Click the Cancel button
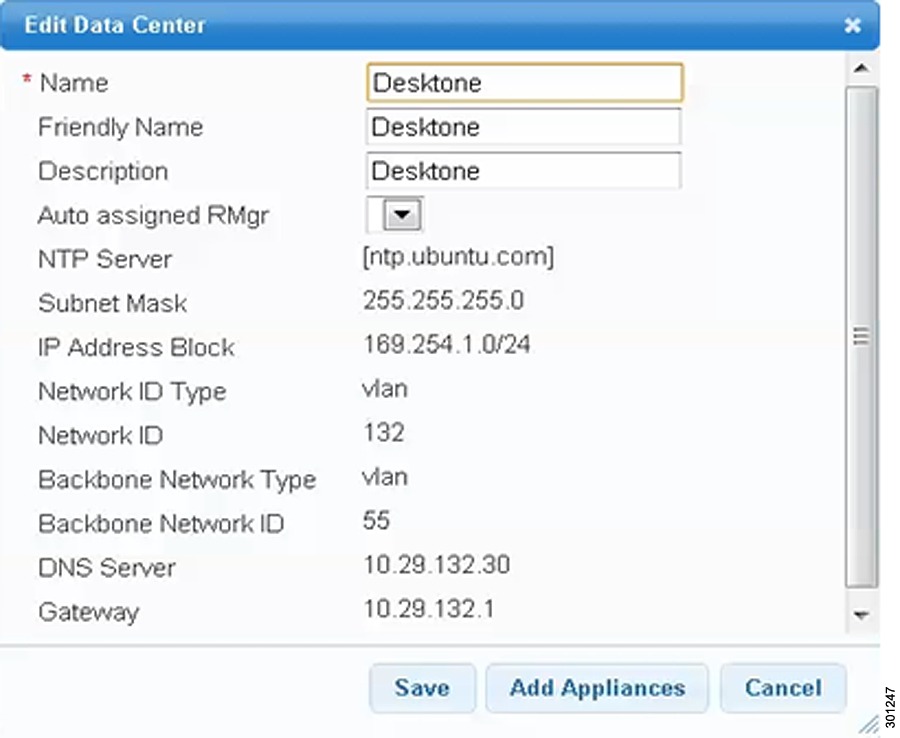Viewport: 900px width, 738px height. (x=783, y=688)
